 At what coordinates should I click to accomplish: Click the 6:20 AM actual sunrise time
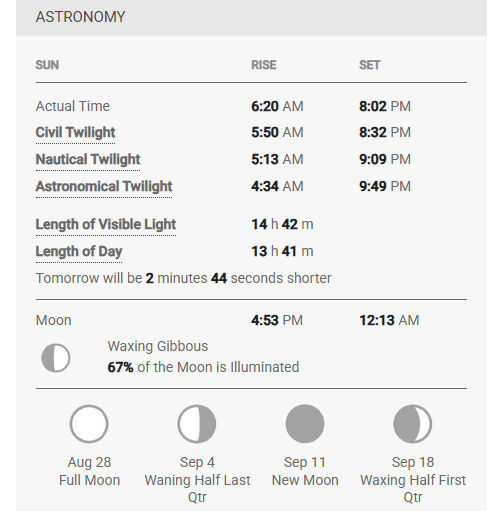[x=277, y=106]
